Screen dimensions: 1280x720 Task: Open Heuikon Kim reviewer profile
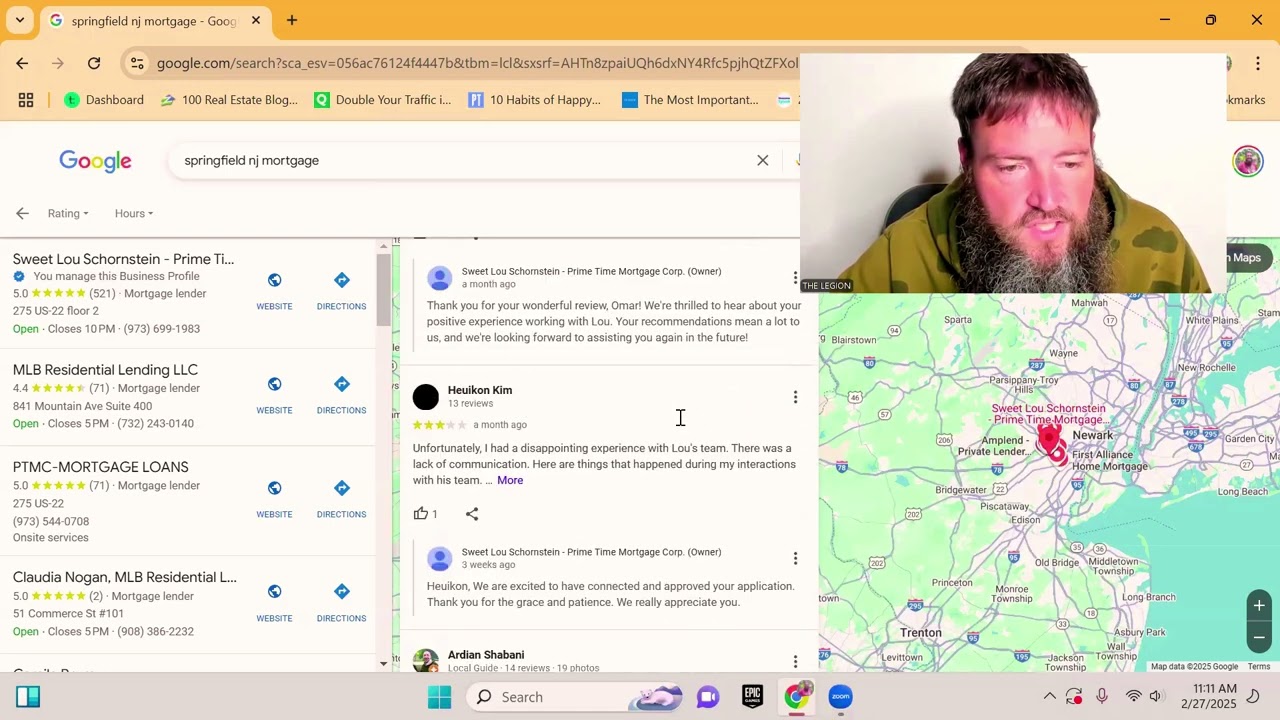point(479,390)
